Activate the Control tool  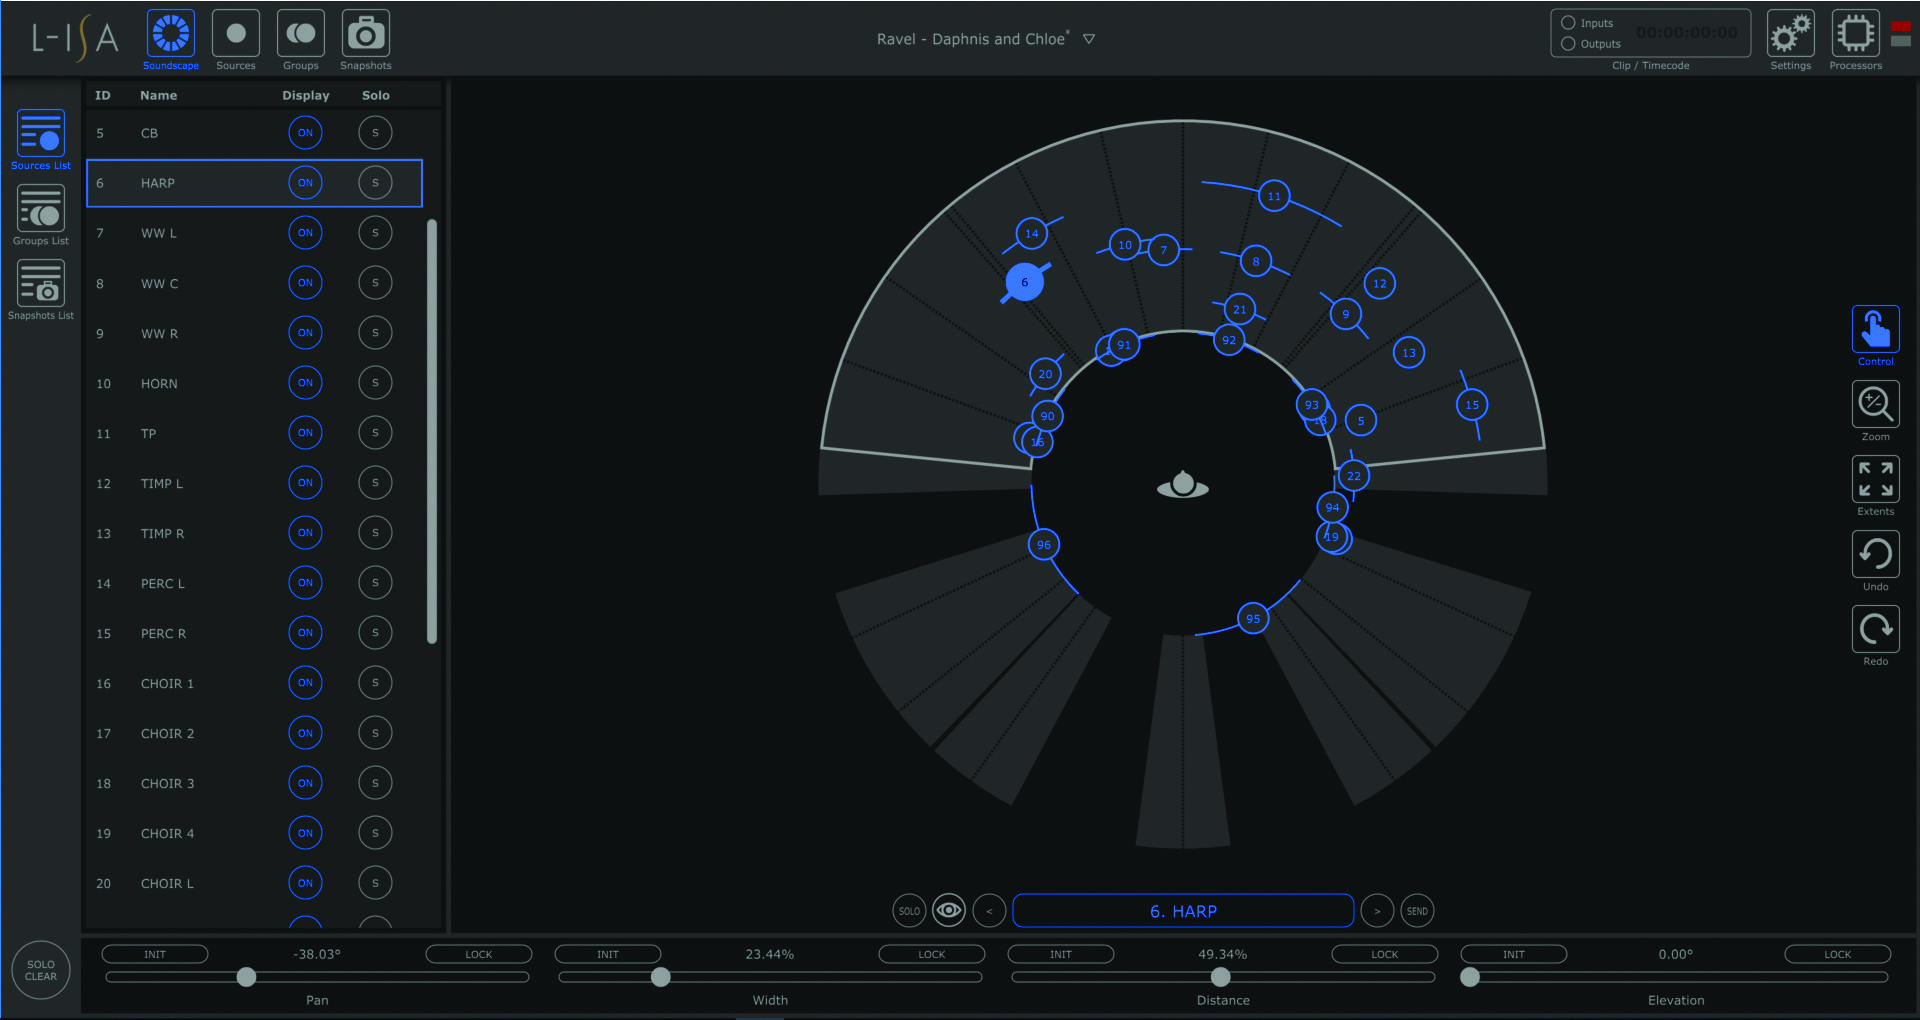[1875, 330]
